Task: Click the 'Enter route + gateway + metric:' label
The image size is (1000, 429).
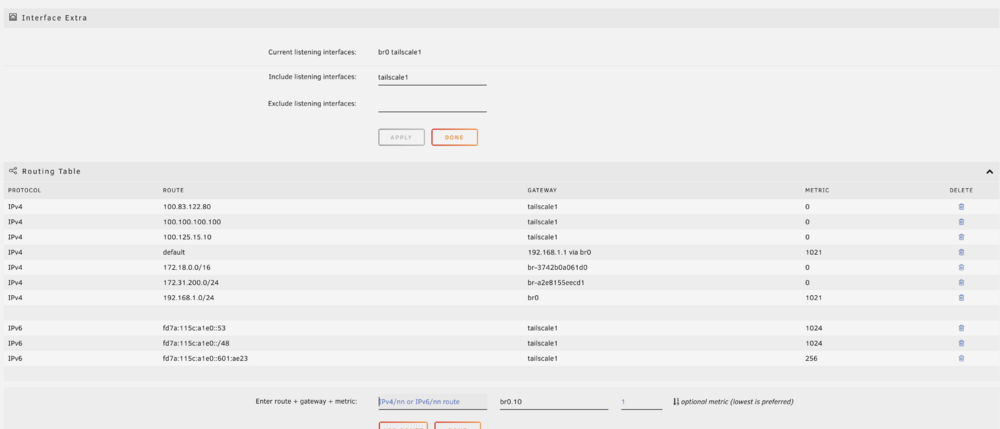Action: (x=306, y=402)
